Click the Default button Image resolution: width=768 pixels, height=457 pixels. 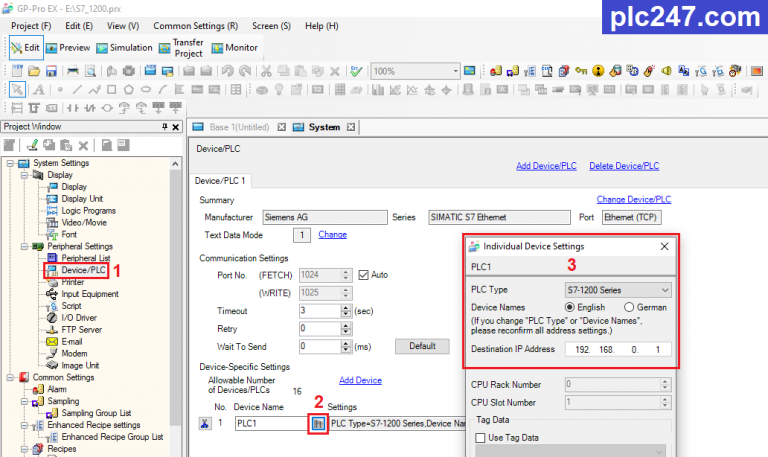422,346
